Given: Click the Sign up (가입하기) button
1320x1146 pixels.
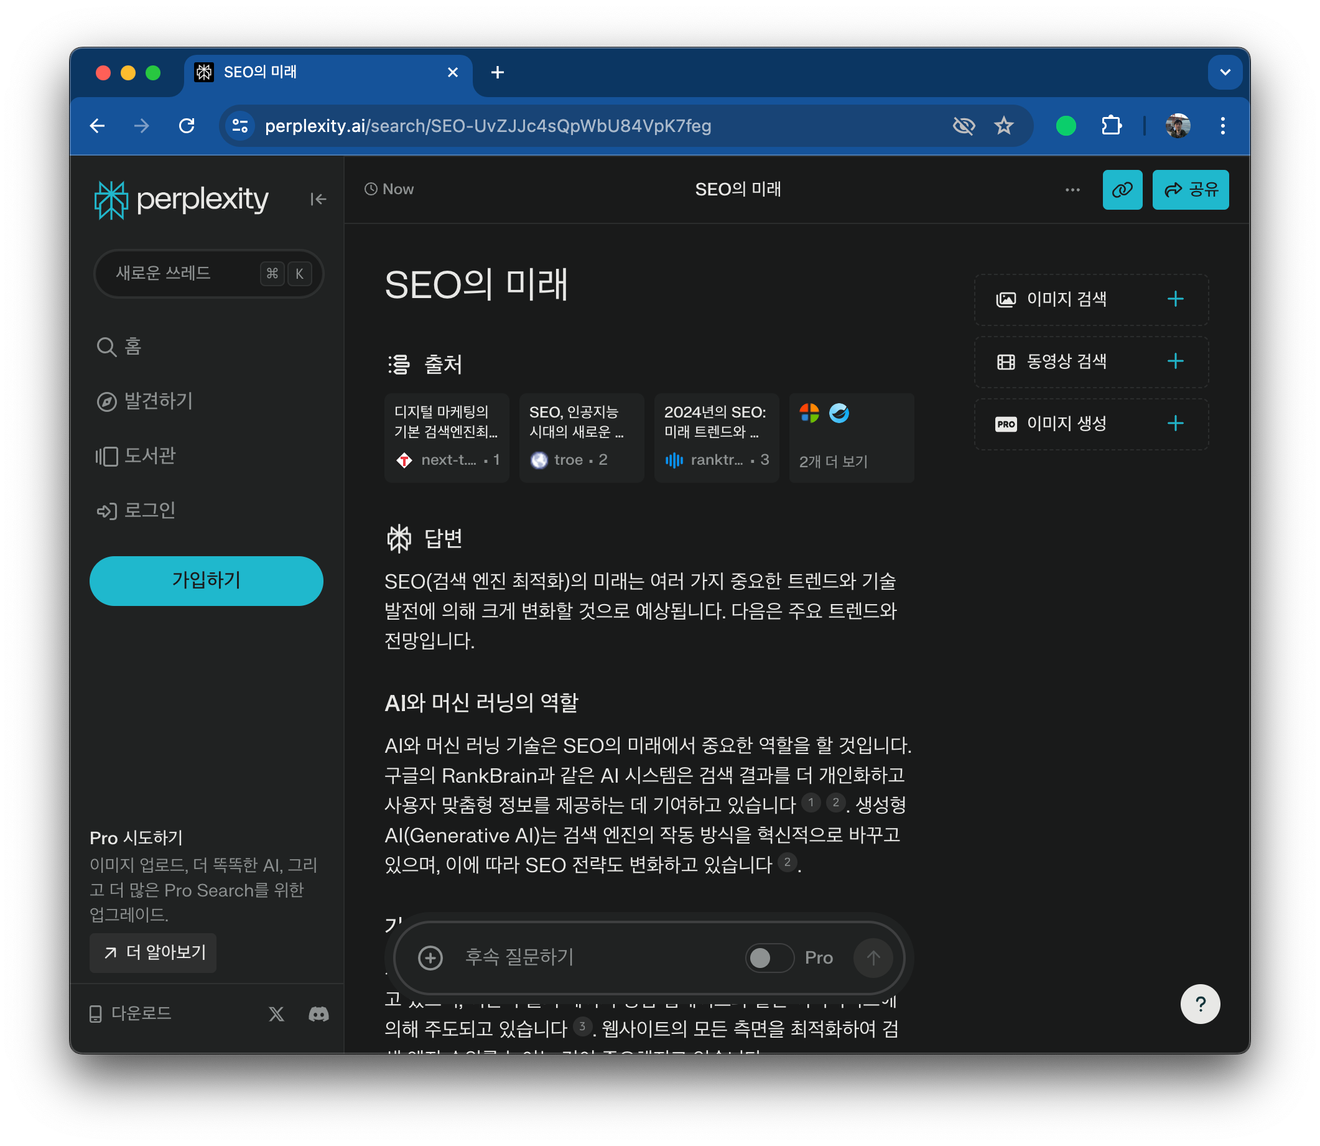Looking at the screenshot, I should 206,581.
